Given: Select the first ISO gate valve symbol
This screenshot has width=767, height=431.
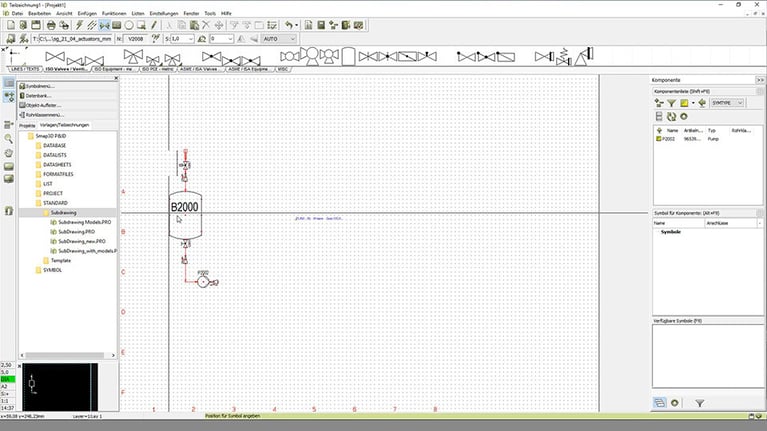Looking at the screenshot, I should [x=55, y=57].
